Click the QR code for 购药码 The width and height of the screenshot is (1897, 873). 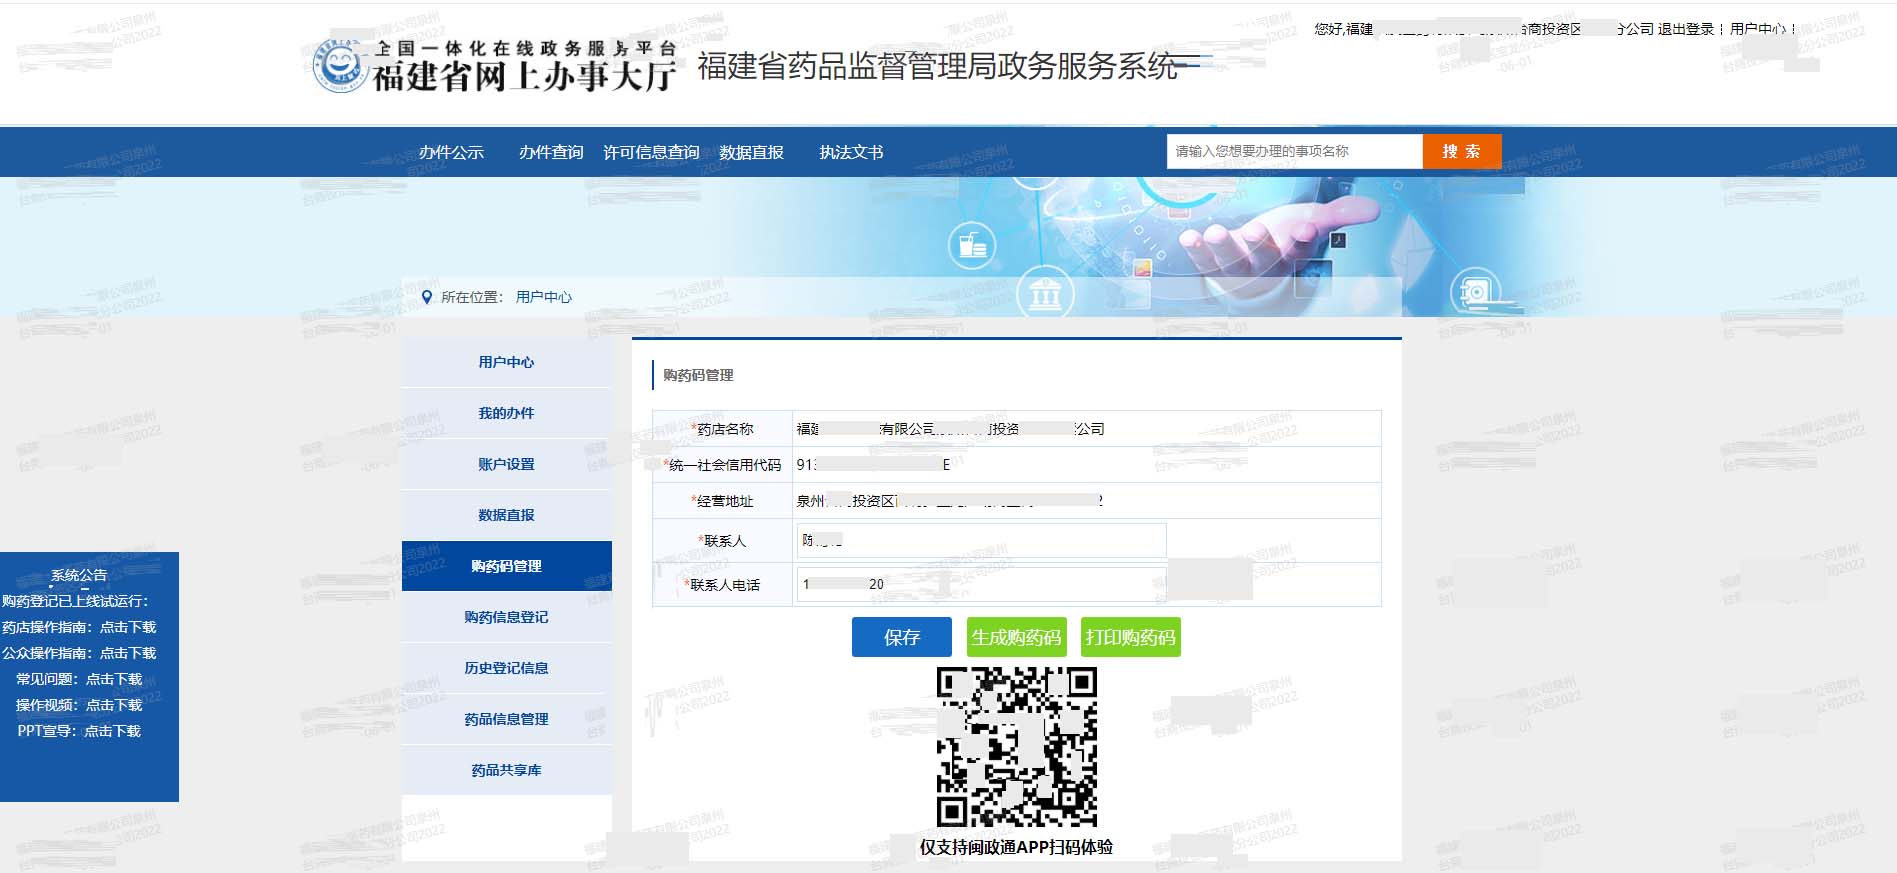pyautogui.click(x=1016, y=747)
